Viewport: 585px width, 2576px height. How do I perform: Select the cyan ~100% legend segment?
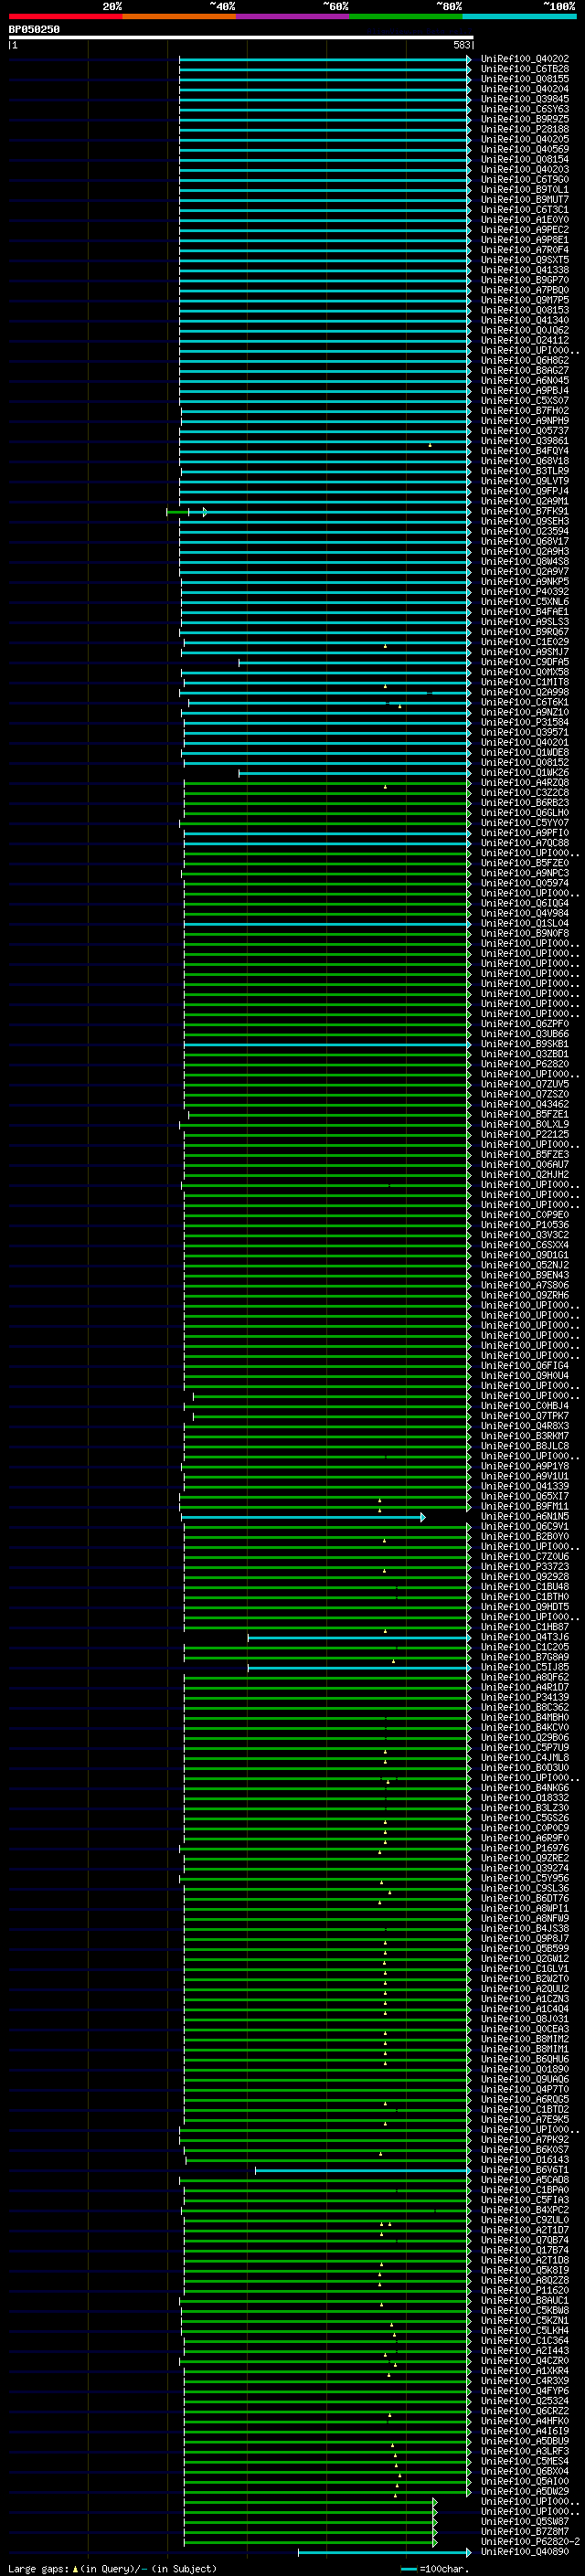(x=519, y=16)
